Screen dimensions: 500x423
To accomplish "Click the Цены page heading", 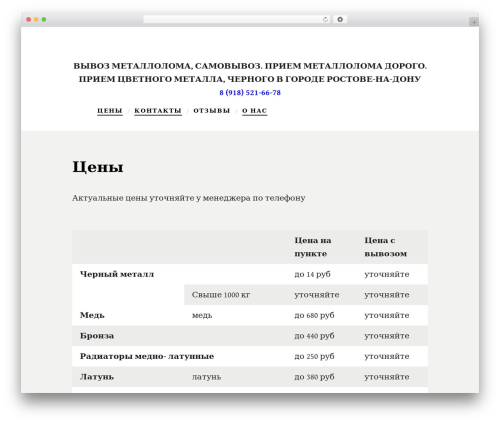I will click(x=98, y=167).
